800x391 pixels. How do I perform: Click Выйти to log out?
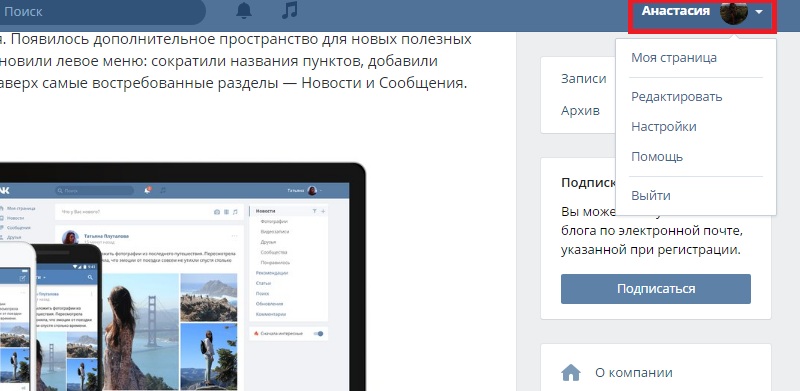point(651,196)
